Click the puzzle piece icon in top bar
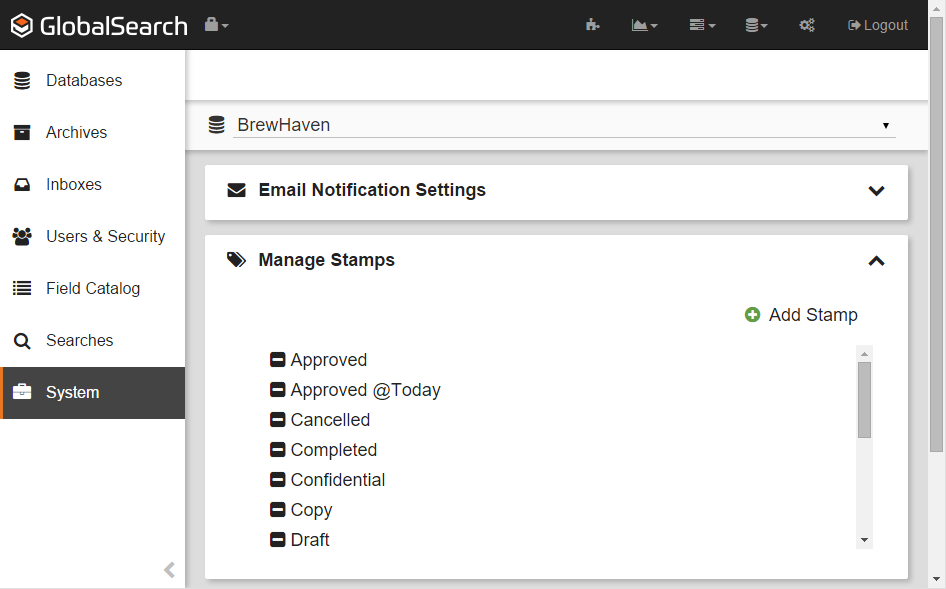Screen dimensions: 946x589 click(592, 25)
